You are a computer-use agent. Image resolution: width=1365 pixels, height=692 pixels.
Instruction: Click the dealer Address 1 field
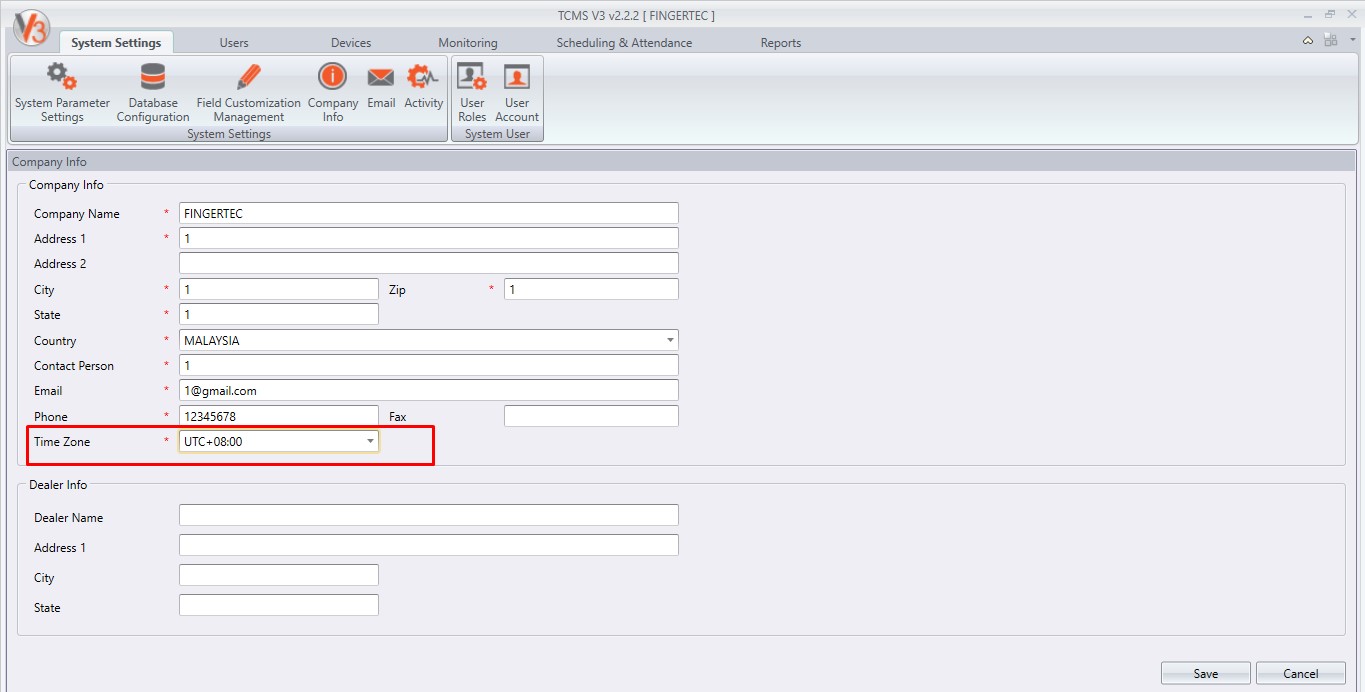coord(429,545)
